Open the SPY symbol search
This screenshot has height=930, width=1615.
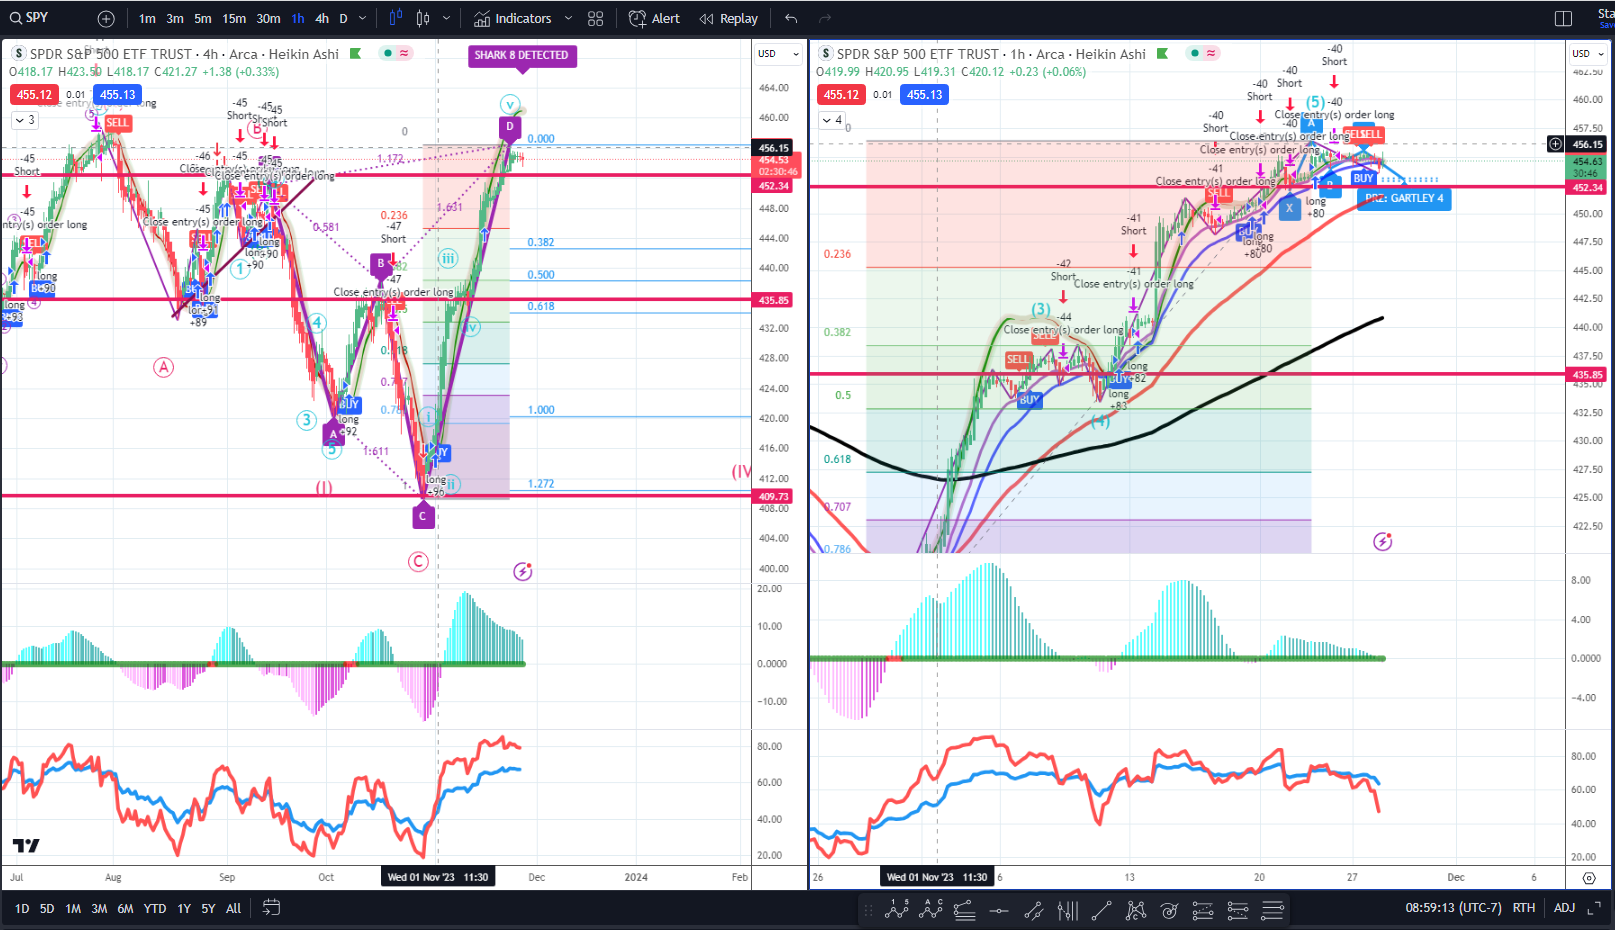tap(30, 18)
